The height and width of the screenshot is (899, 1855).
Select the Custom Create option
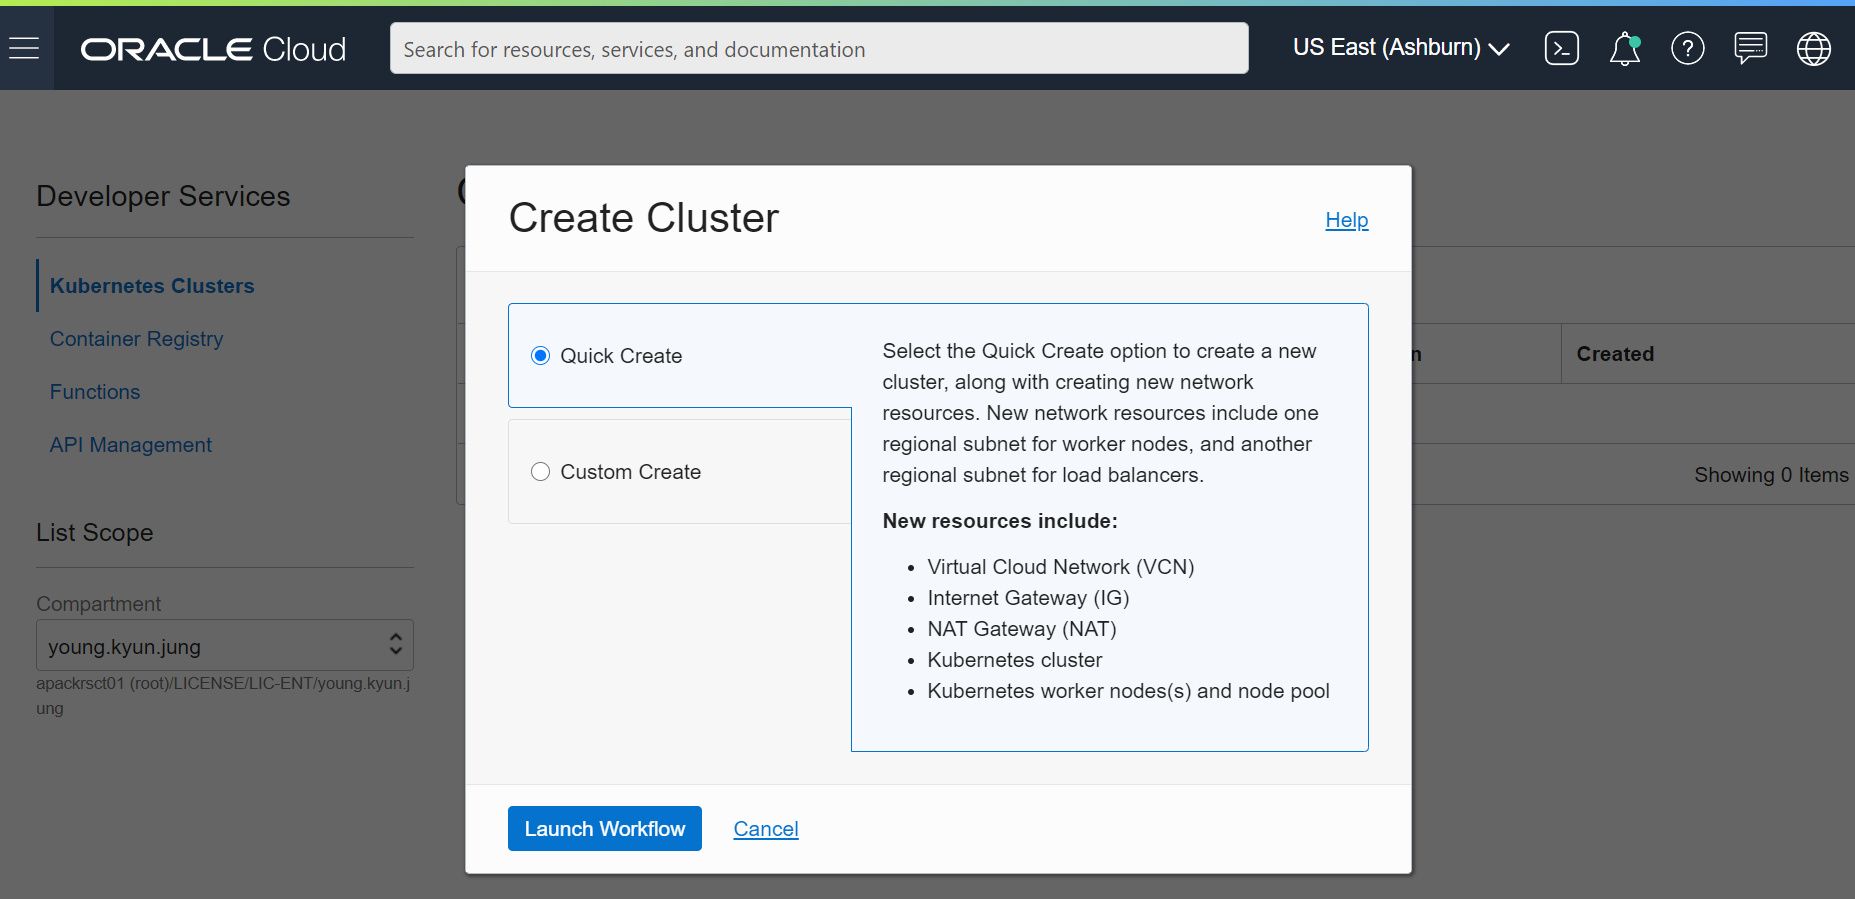coord(540,472)
